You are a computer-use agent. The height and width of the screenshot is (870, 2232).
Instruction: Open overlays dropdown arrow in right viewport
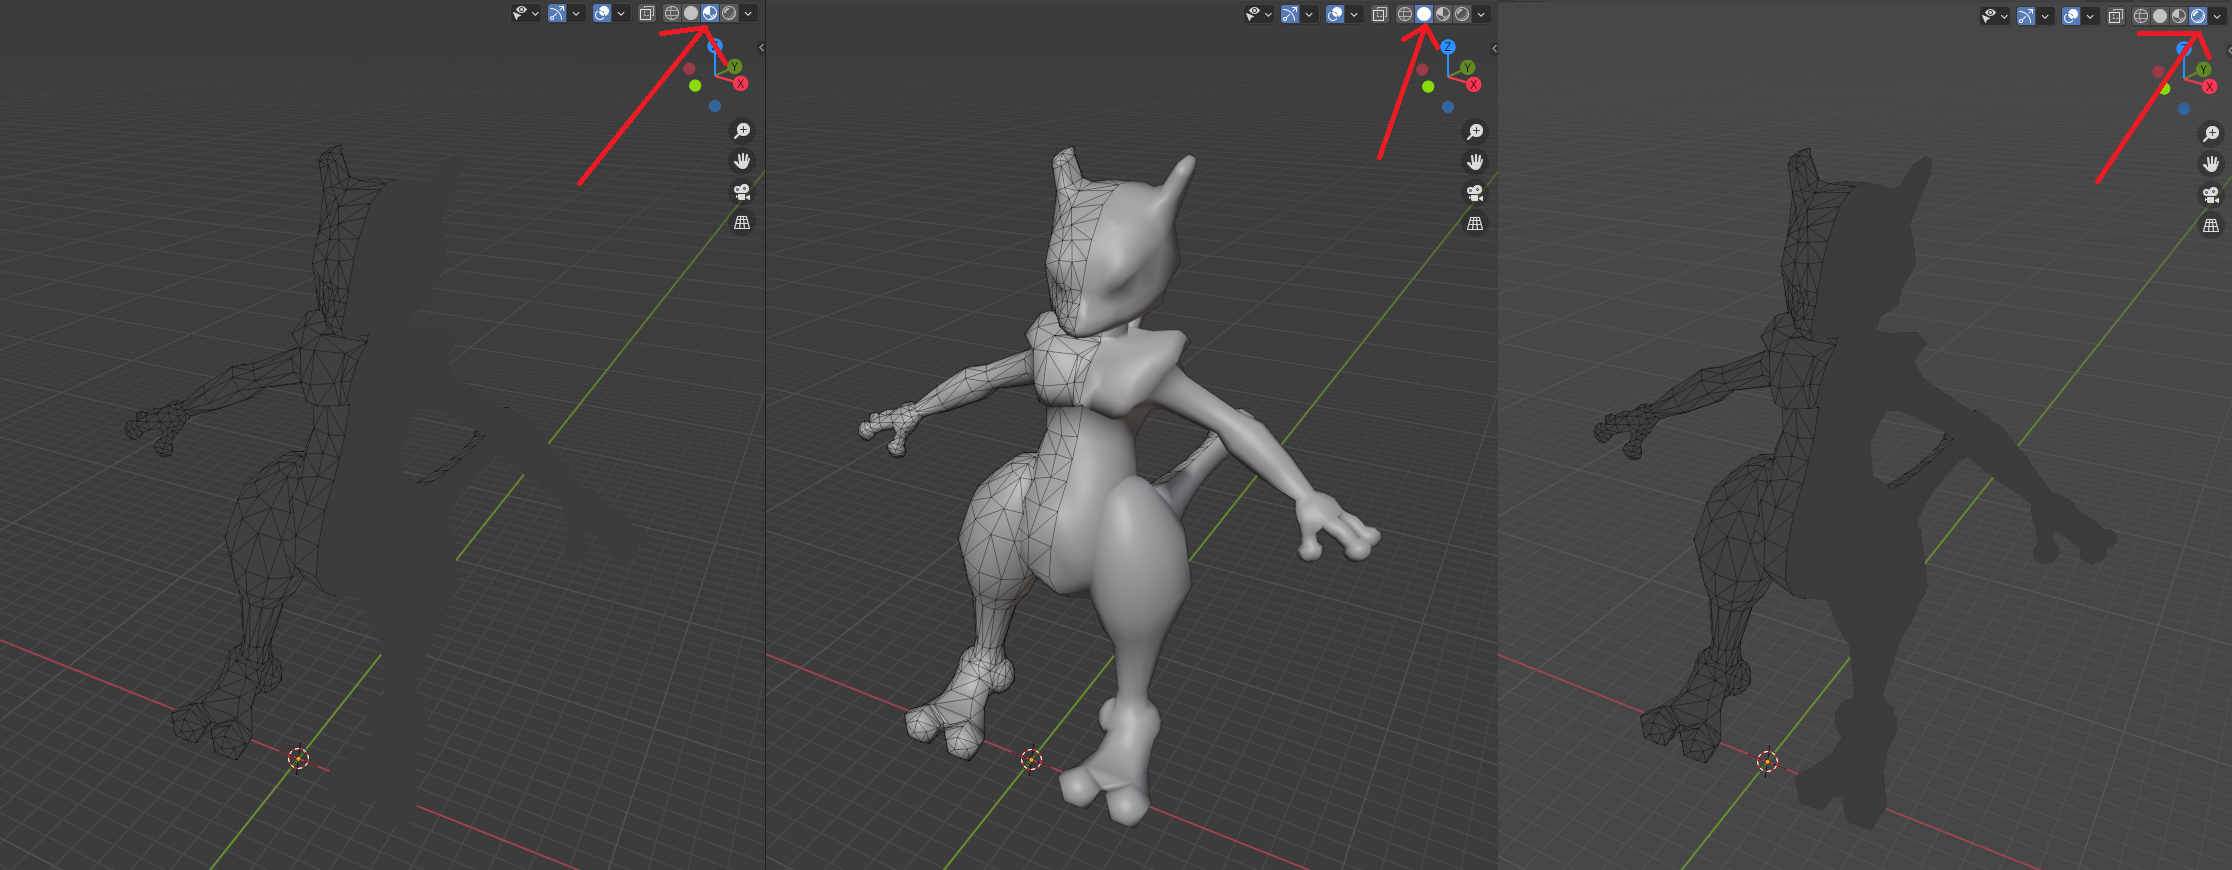(x=2090, y=17)
